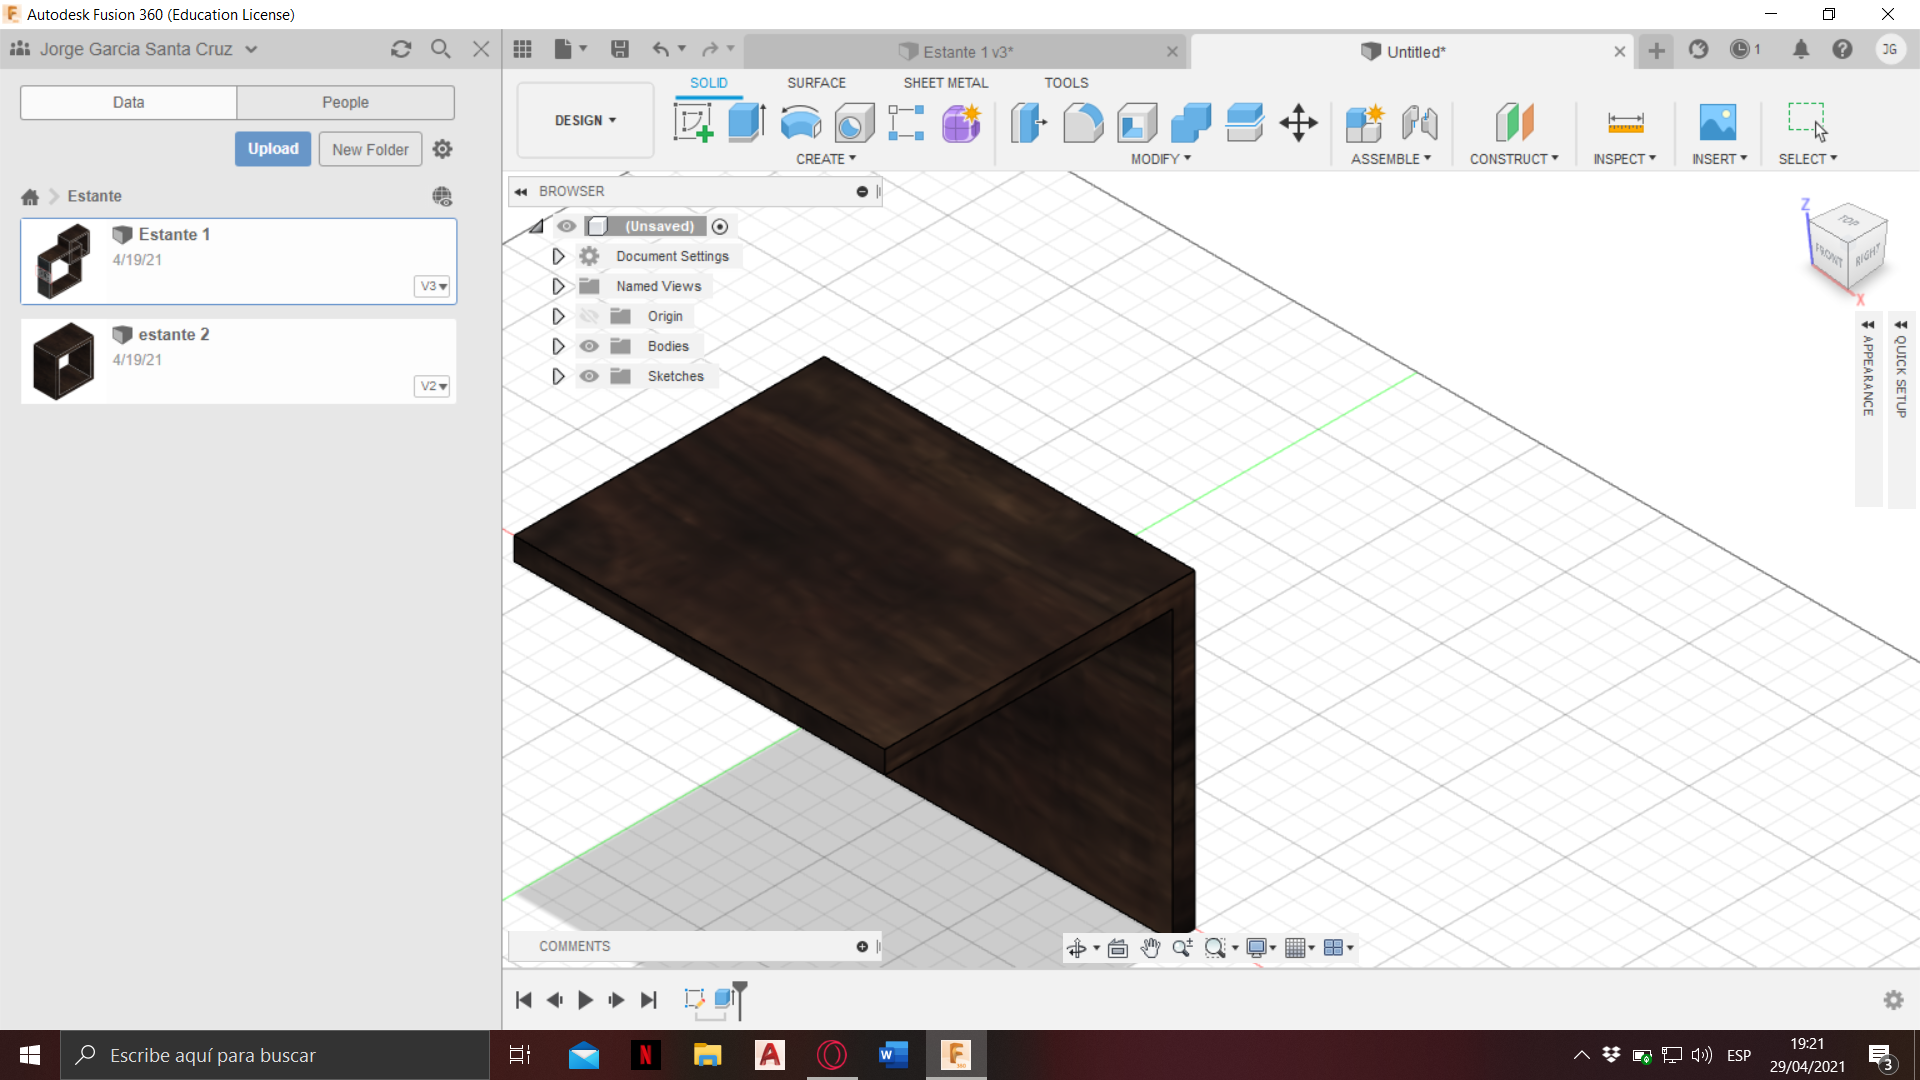Search in the data panel

coord(440,49)
